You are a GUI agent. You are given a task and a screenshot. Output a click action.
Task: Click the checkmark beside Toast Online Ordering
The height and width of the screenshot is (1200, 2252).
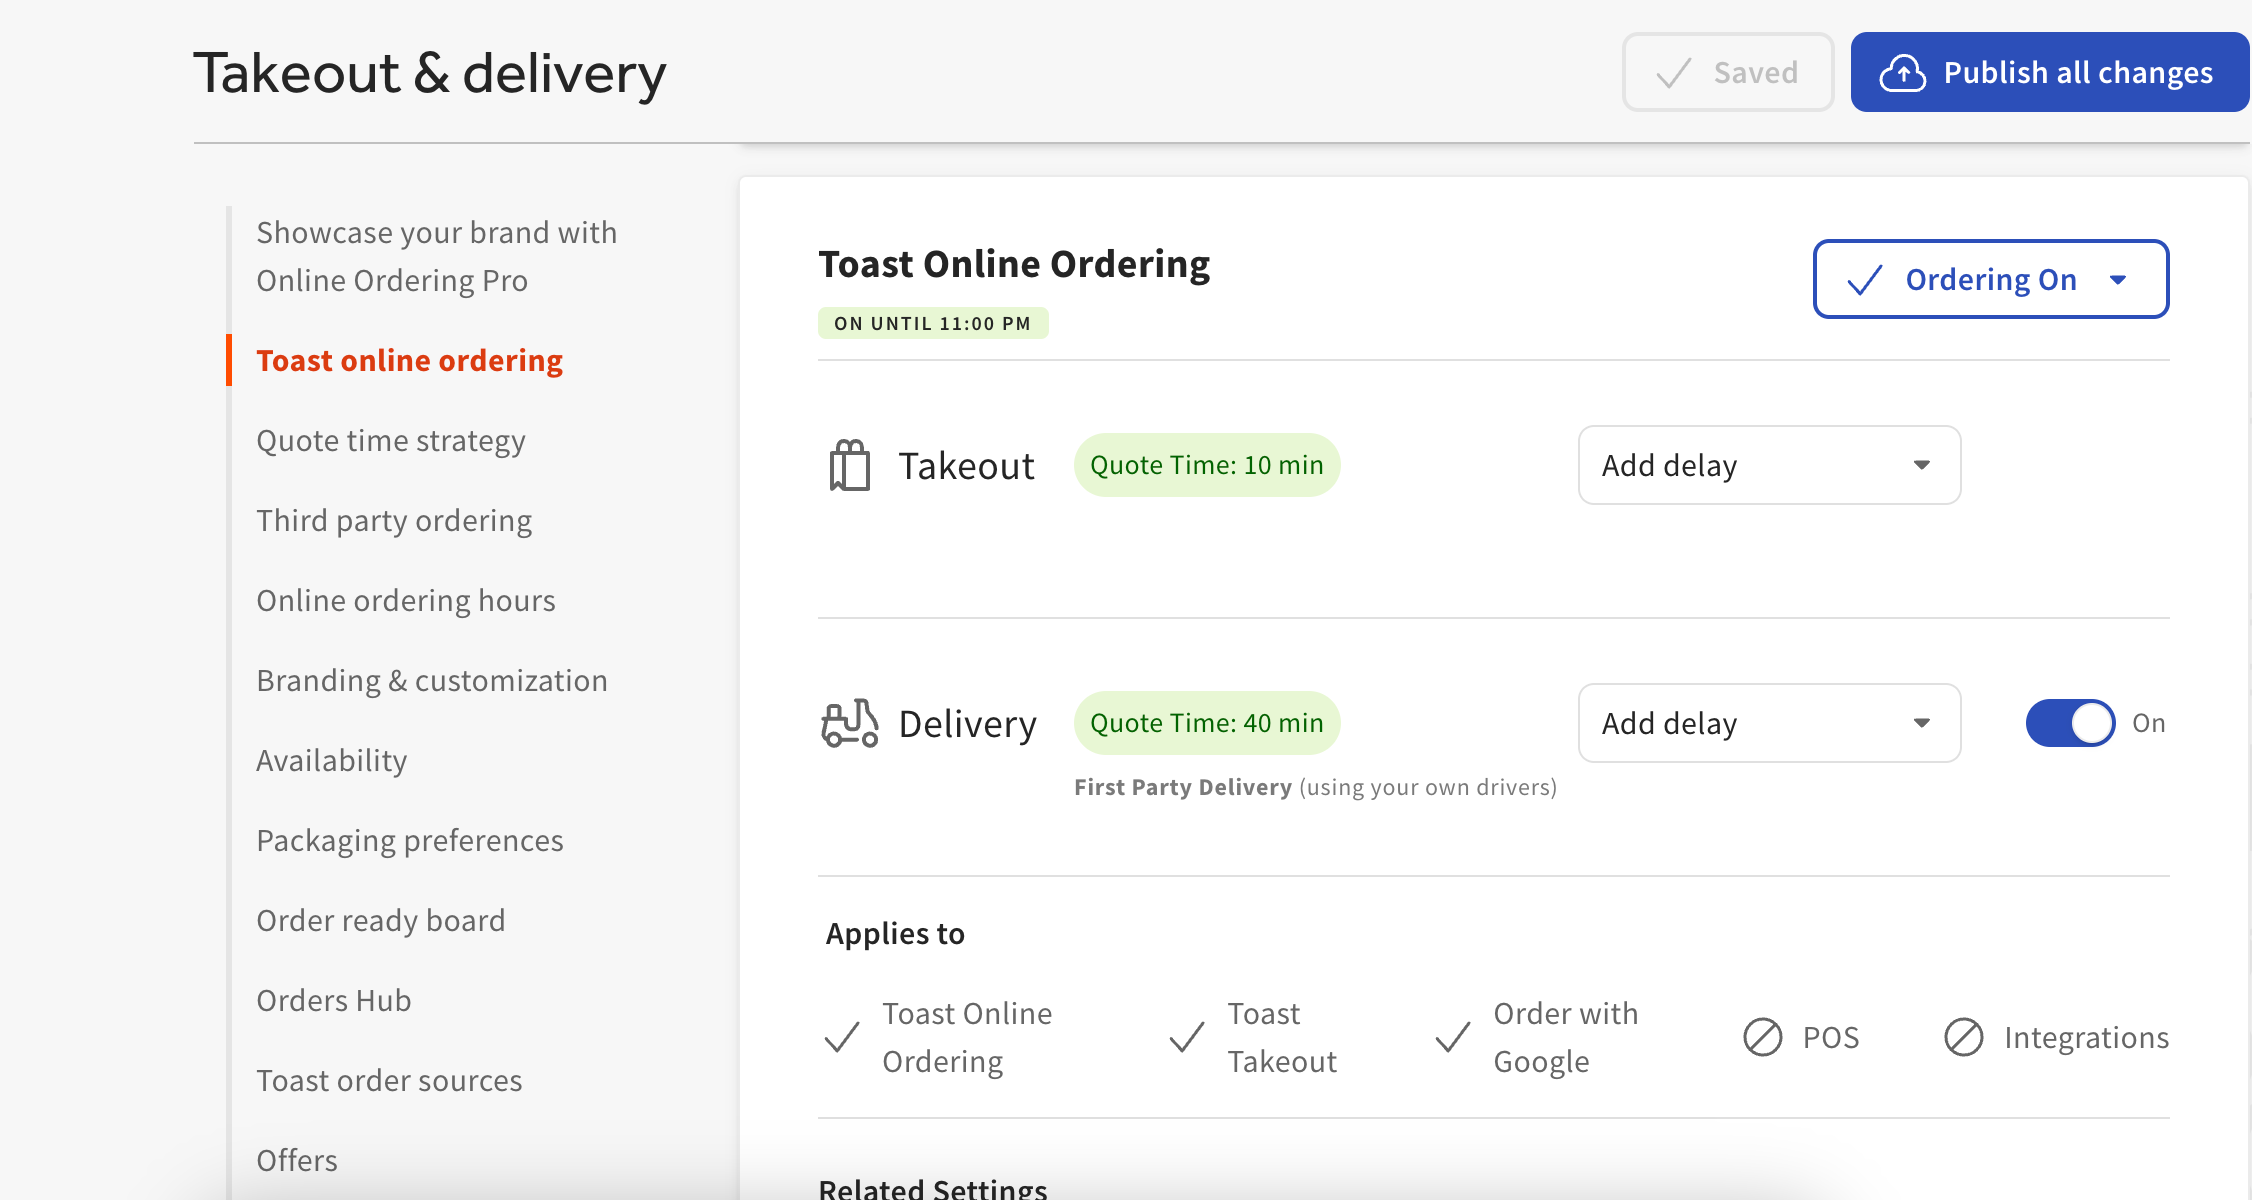click(840, 1037)
